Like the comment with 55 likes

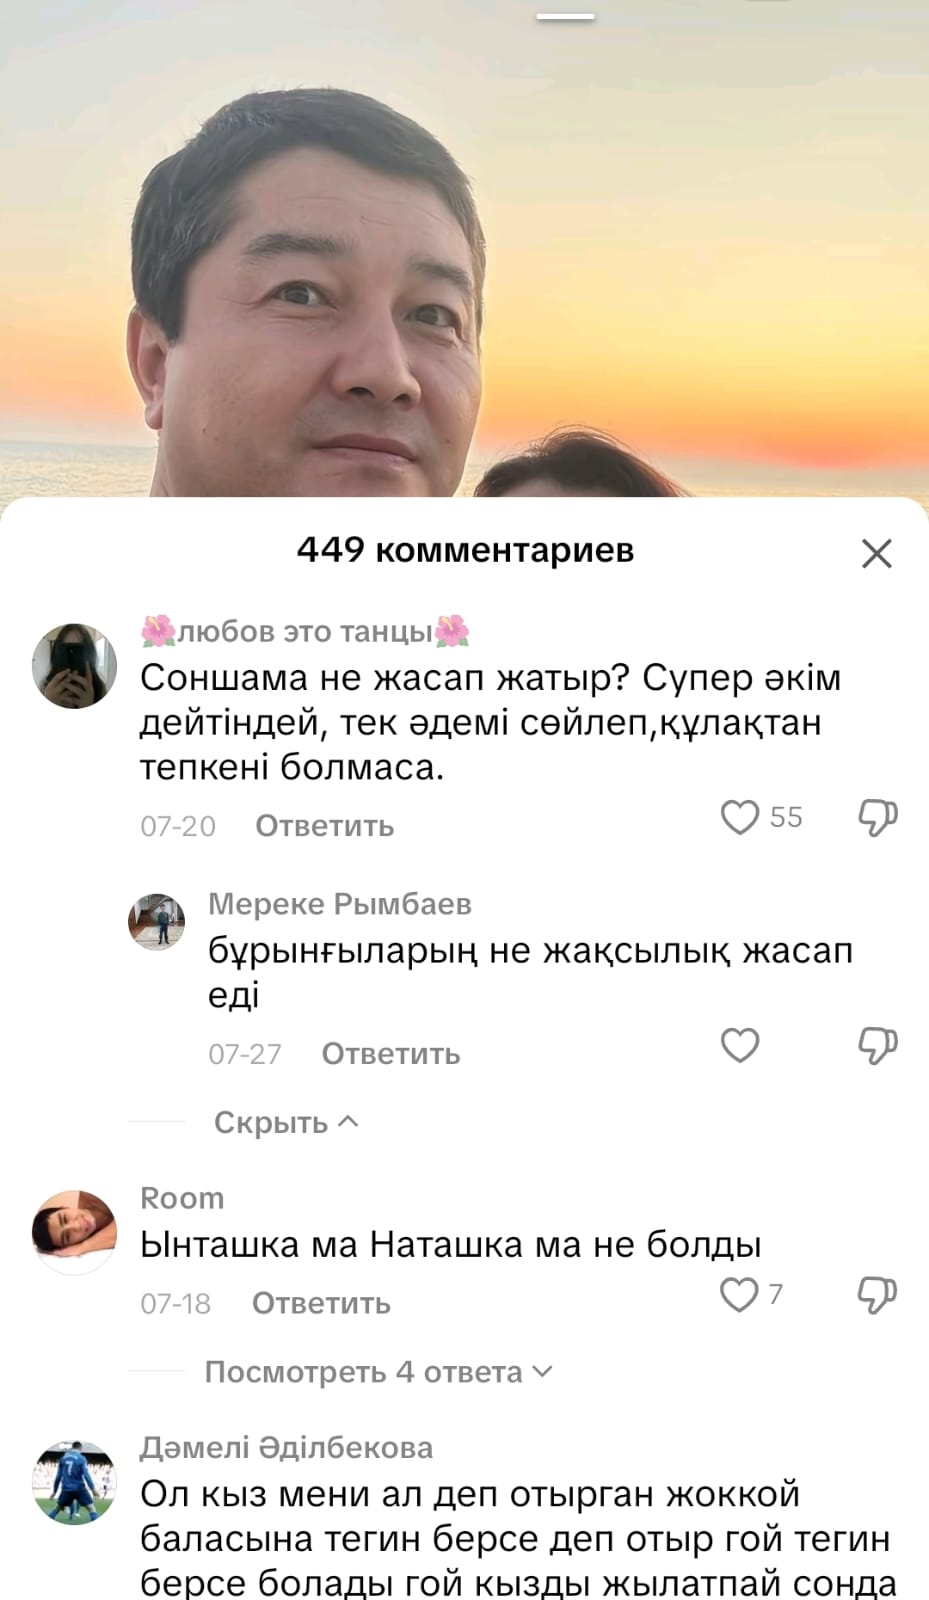(740, 817)
